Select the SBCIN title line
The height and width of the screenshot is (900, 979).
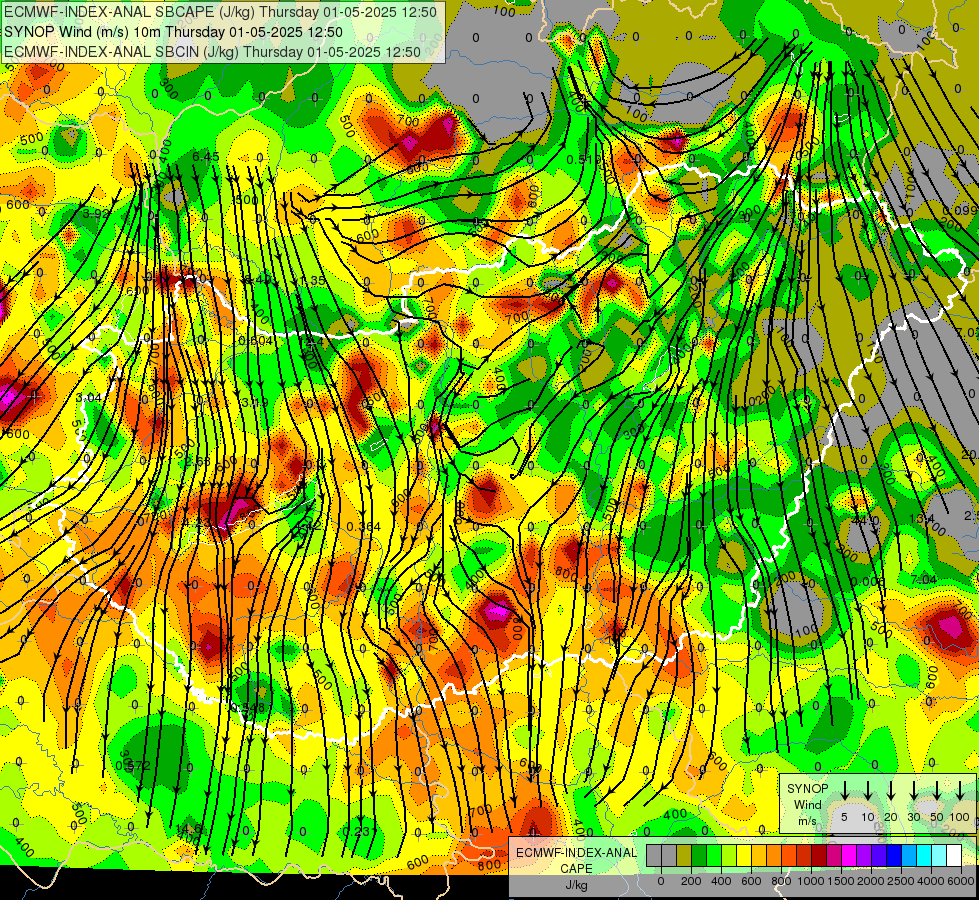point(212,52)
